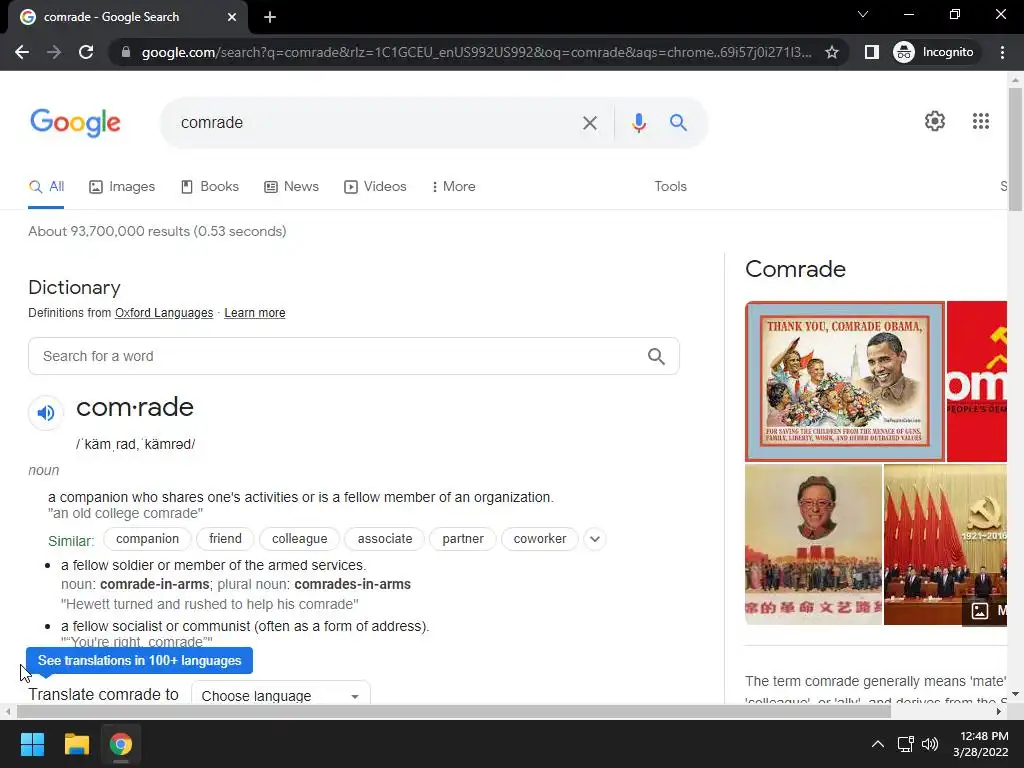Switch to the News tab

tap(291, 187)
